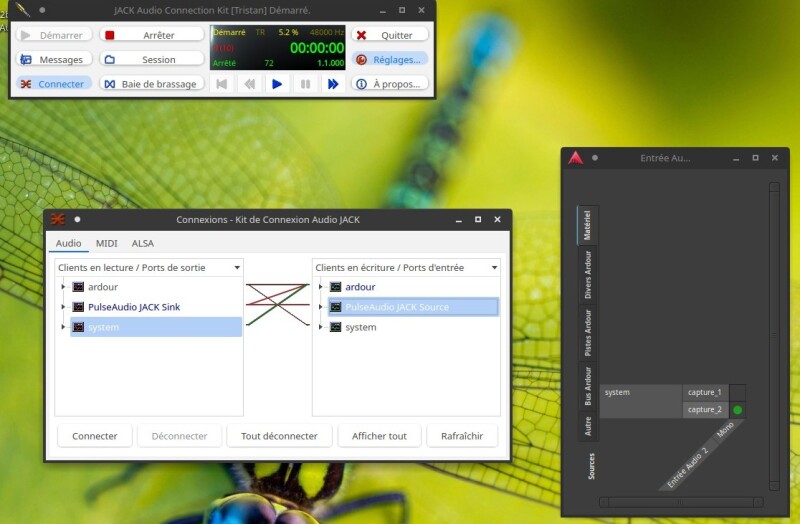Click the Rafraîchir button
The width and height of the screenshot is (800, 524).
(462, 436)
